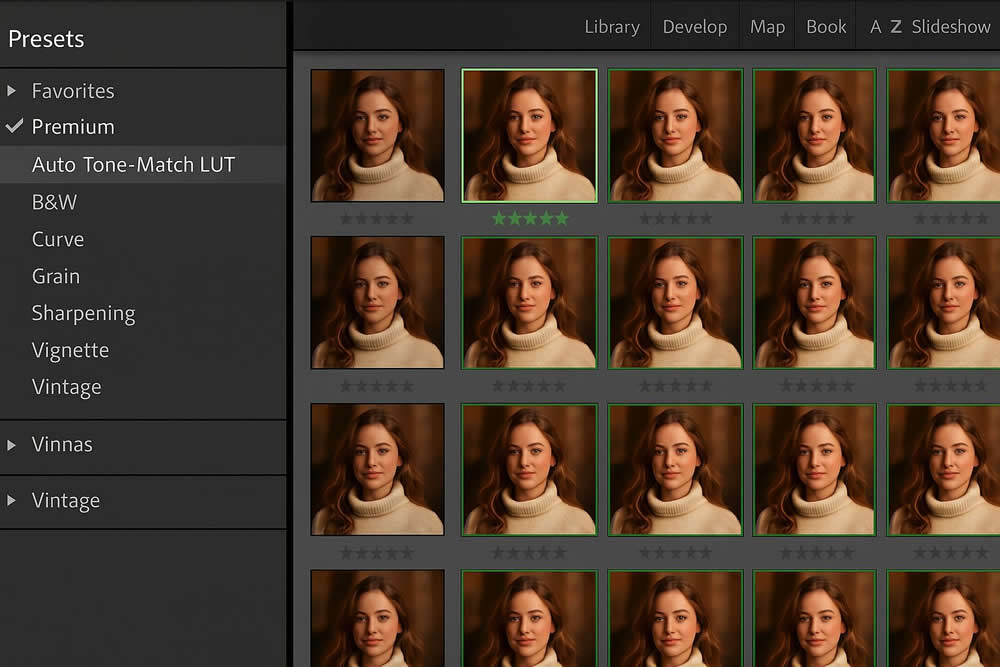Expand the bottom Vintage preset group
This screenshot has width=1000, height=667.
coord(12,501)
